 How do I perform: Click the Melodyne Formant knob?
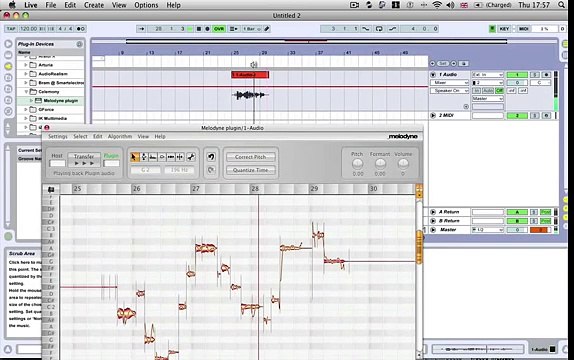380,164
